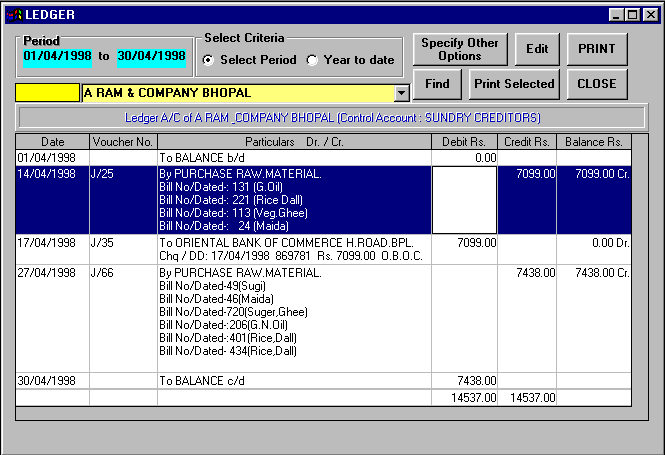Click the period start date 01/04/1998 field
This screenshot has height=455, width=665.
tap(57, 56)
